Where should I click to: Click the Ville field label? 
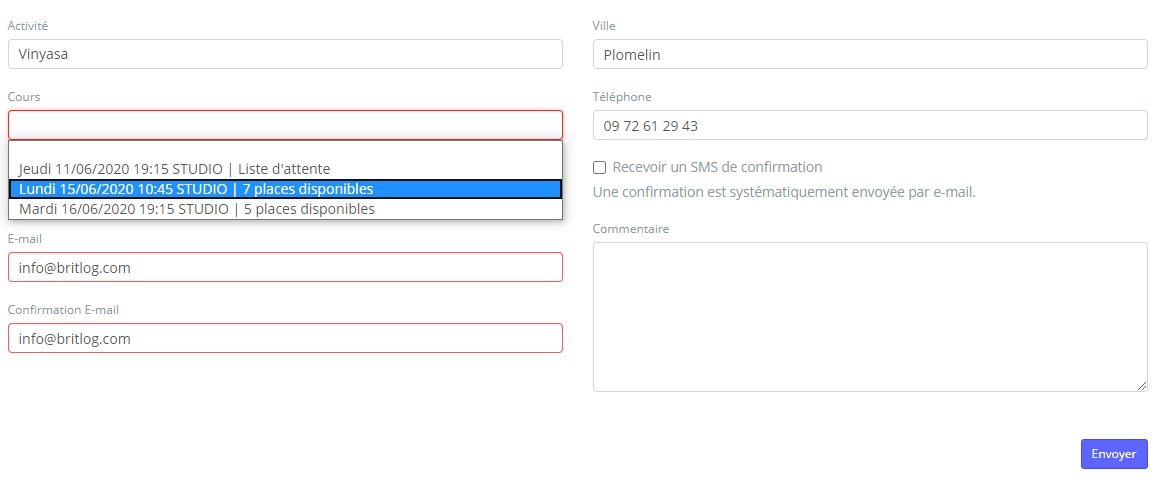(604, 25)
